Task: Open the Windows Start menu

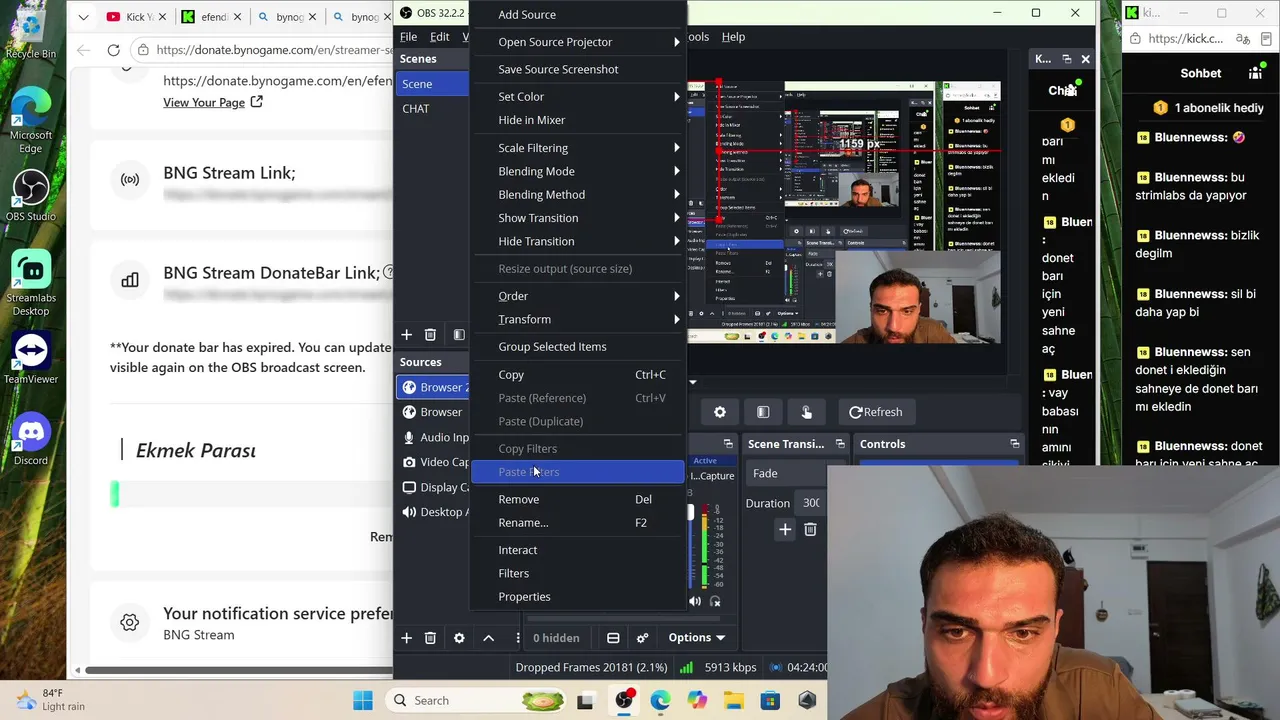Action: (x=362, y=700)
